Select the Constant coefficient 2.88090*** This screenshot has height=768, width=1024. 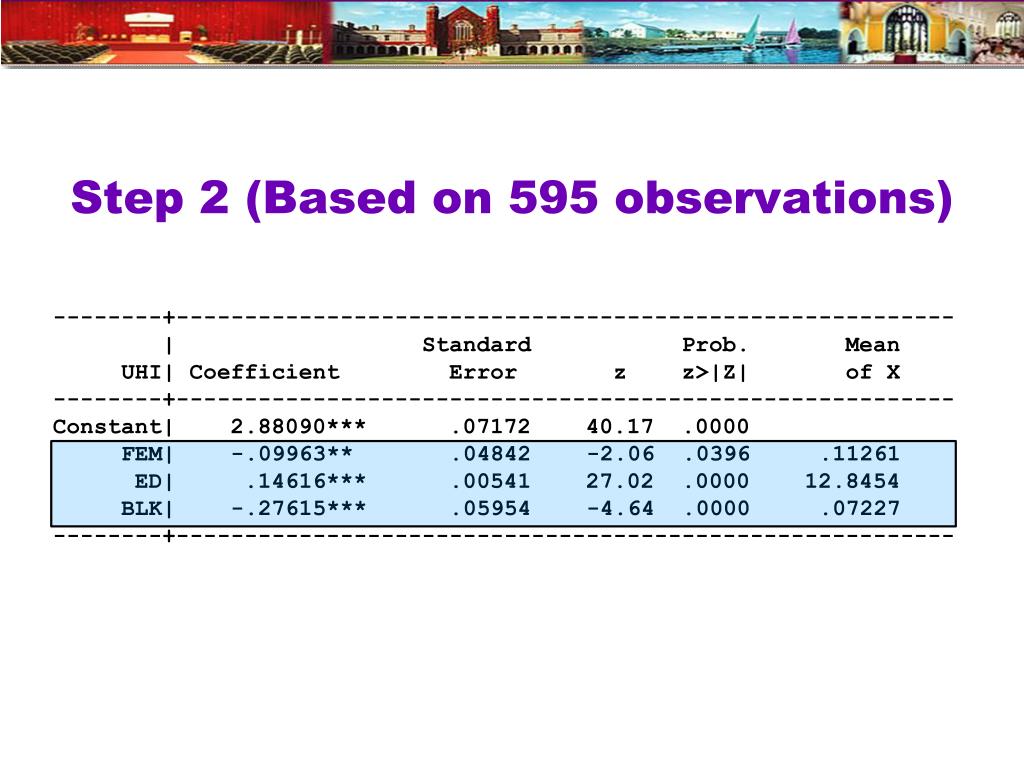(x=298, y=426)
